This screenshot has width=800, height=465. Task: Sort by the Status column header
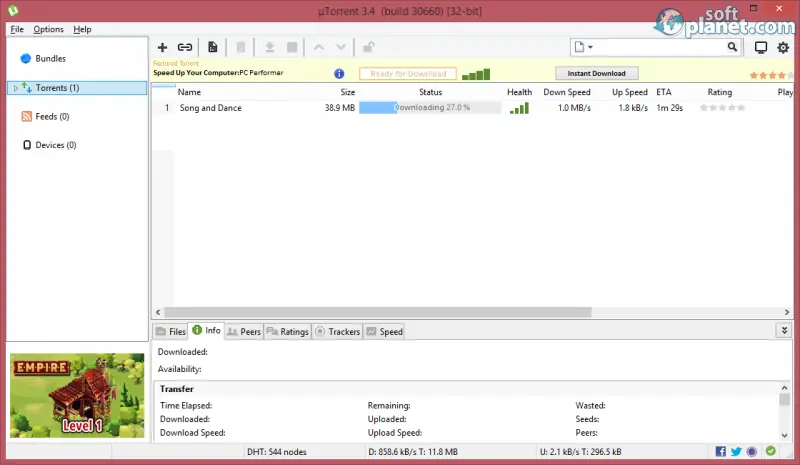click(431, 92)
